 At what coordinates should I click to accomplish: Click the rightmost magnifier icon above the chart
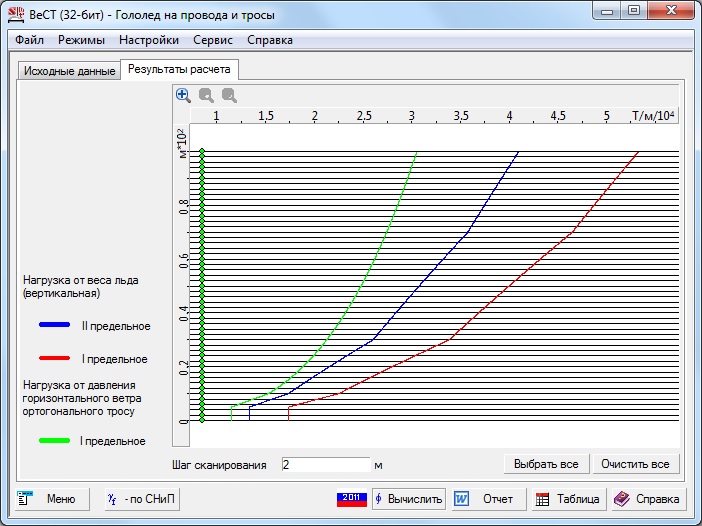pyautogui.click(x=229, y=95)
